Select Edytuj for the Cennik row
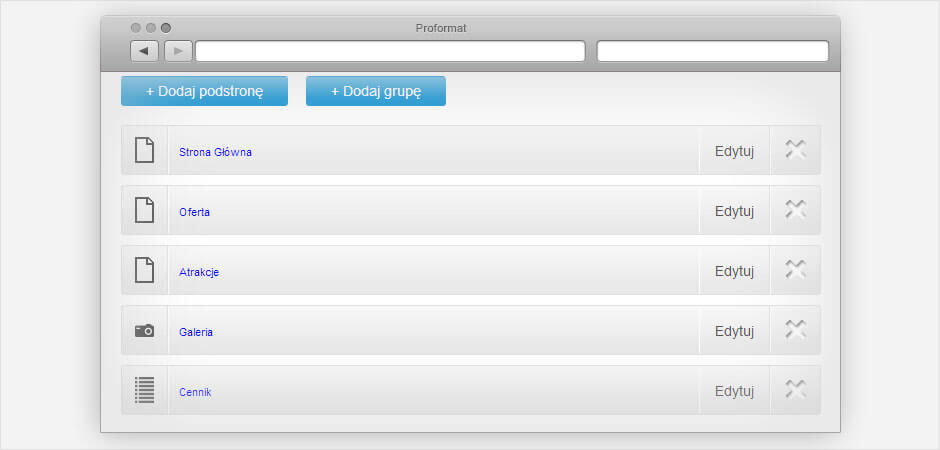This screenshot has height=450, width=940. point(734,391)
